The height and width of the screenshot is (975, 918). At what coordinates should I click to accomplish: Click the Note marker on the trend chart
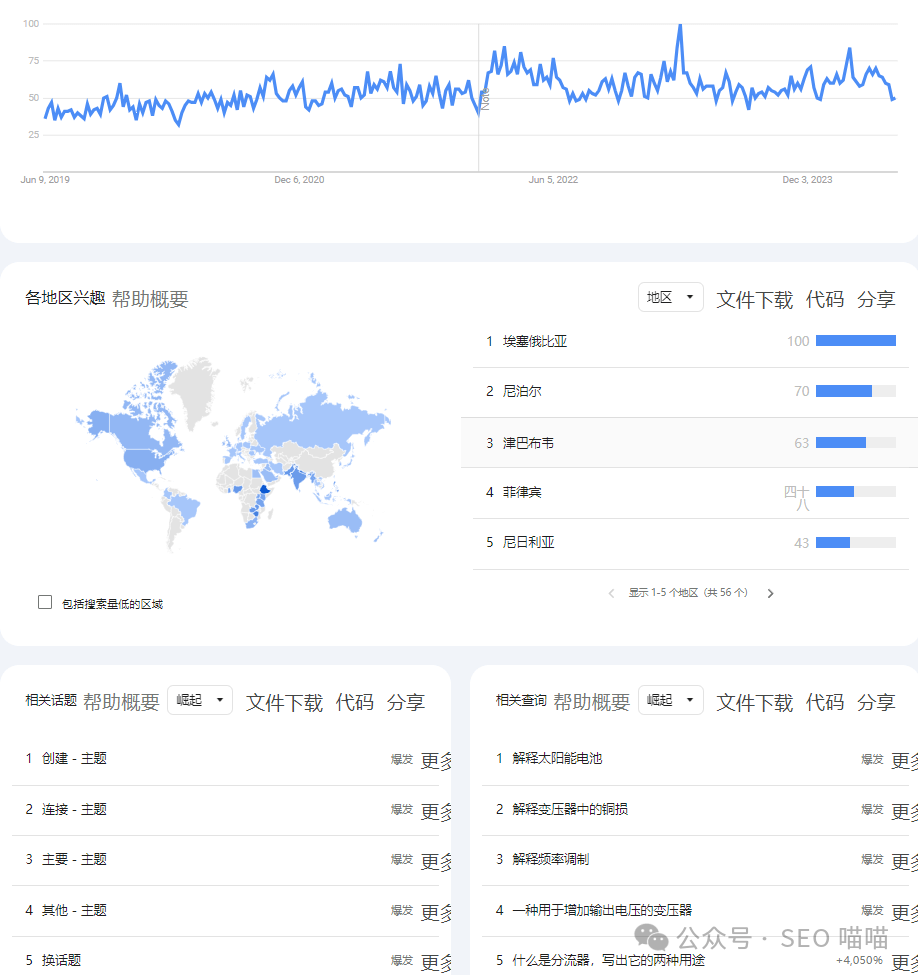coord(486,99)
